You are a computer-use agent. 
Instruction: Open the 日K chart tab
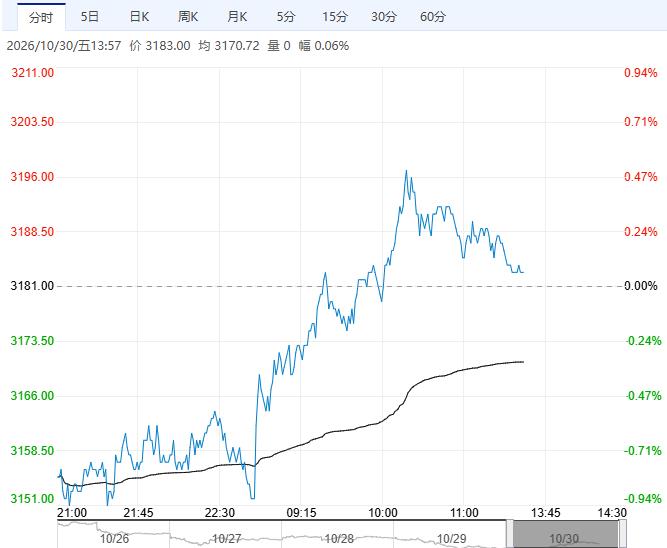point(139,17)
